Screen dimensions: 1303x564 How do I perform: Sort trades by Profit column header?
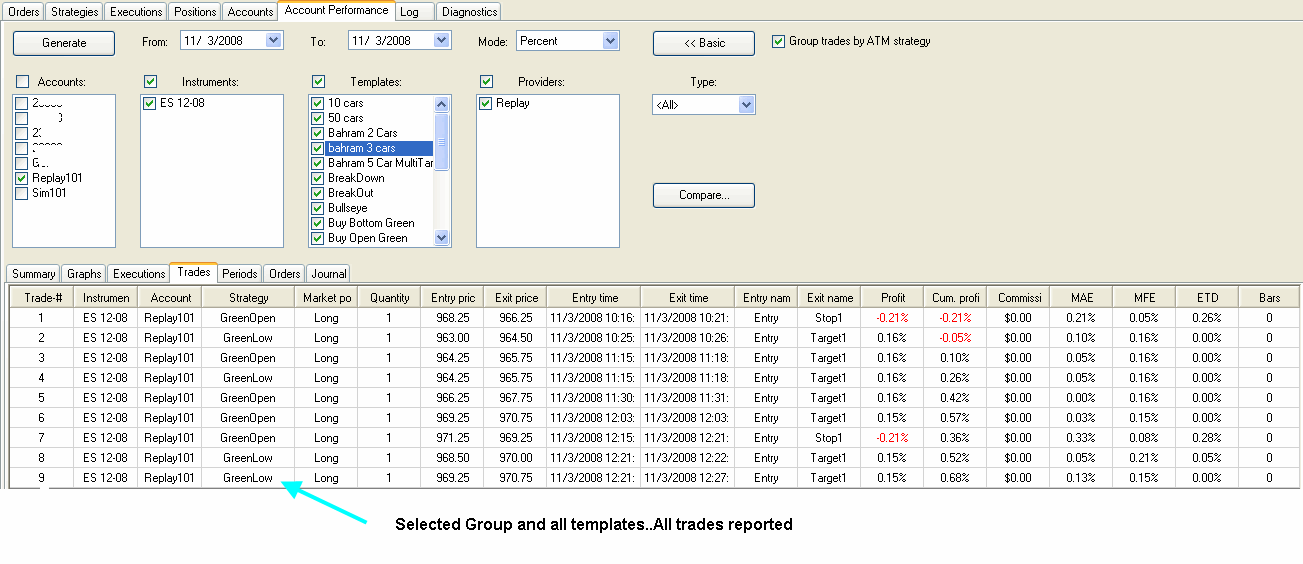pyautogui.click(x=893, y=298)
